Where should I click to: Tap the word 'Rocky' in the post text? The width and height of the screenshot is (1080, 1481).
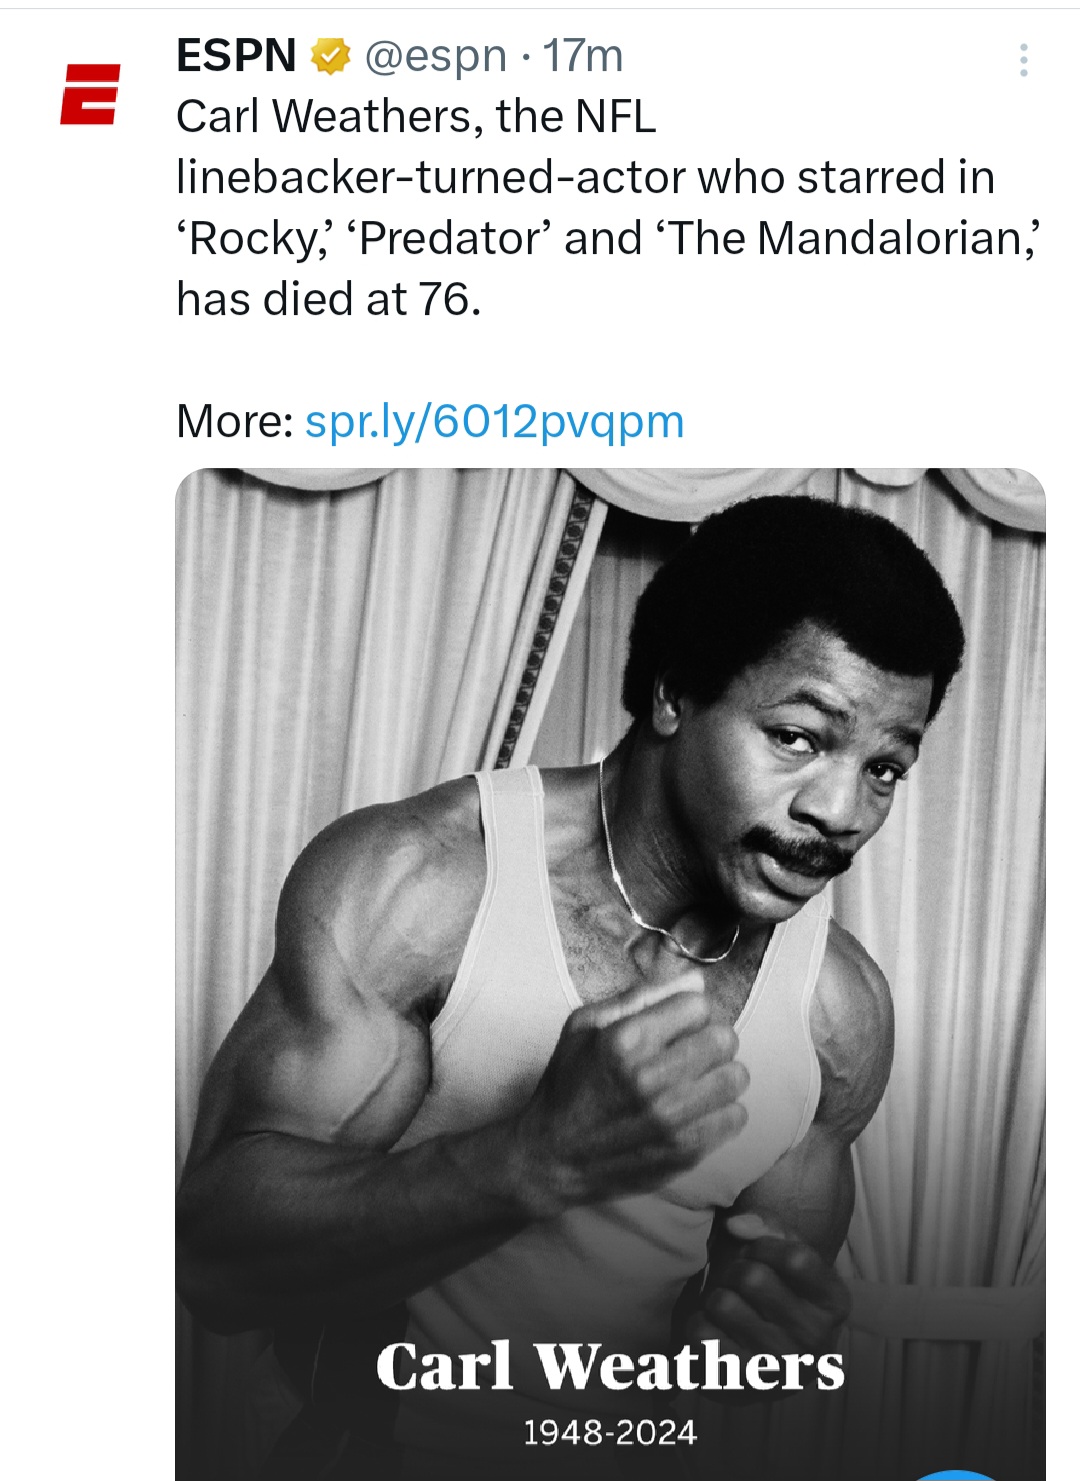248,238
